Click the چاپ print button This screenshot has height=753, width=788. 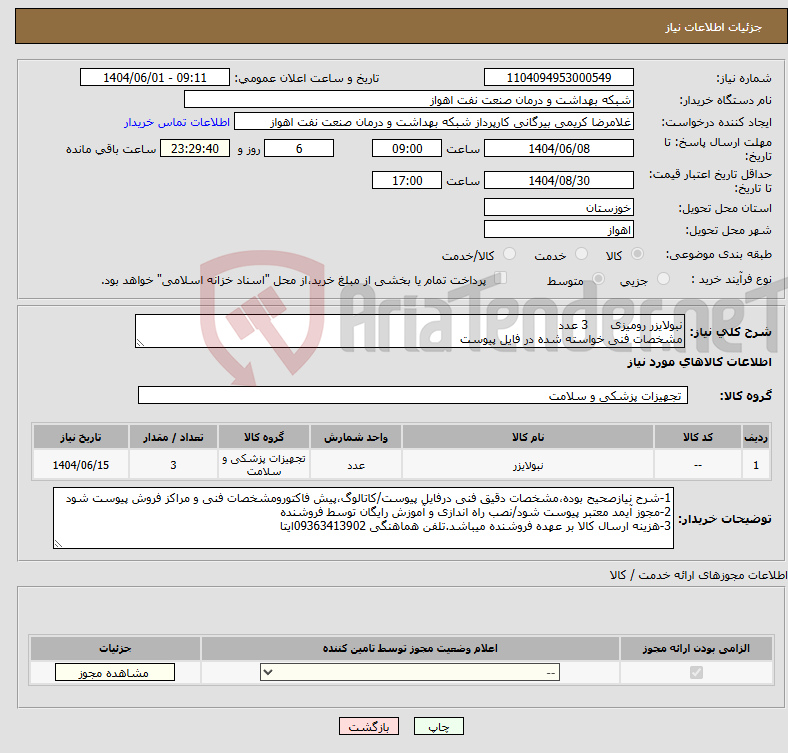(439, 726)
